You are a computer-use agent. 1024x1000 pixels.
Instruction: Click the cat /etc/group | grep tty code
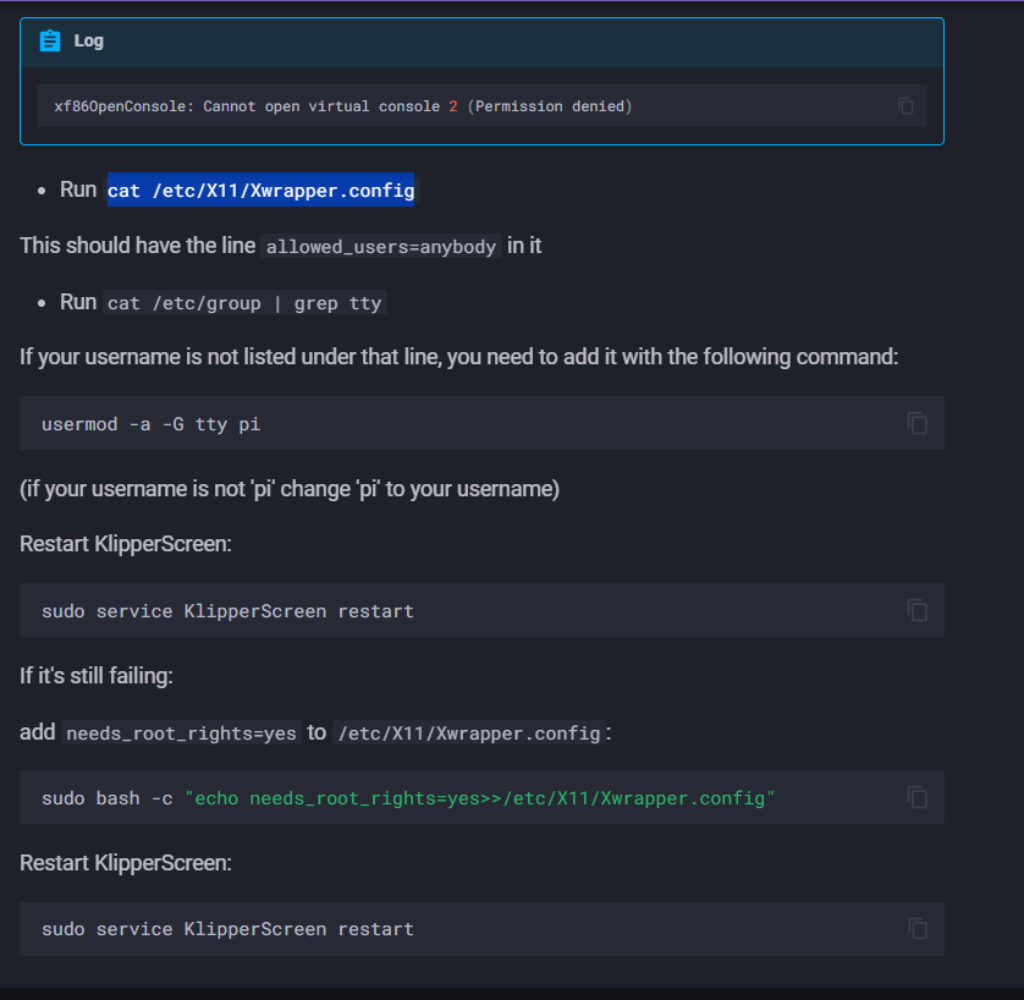coord(245,303)
